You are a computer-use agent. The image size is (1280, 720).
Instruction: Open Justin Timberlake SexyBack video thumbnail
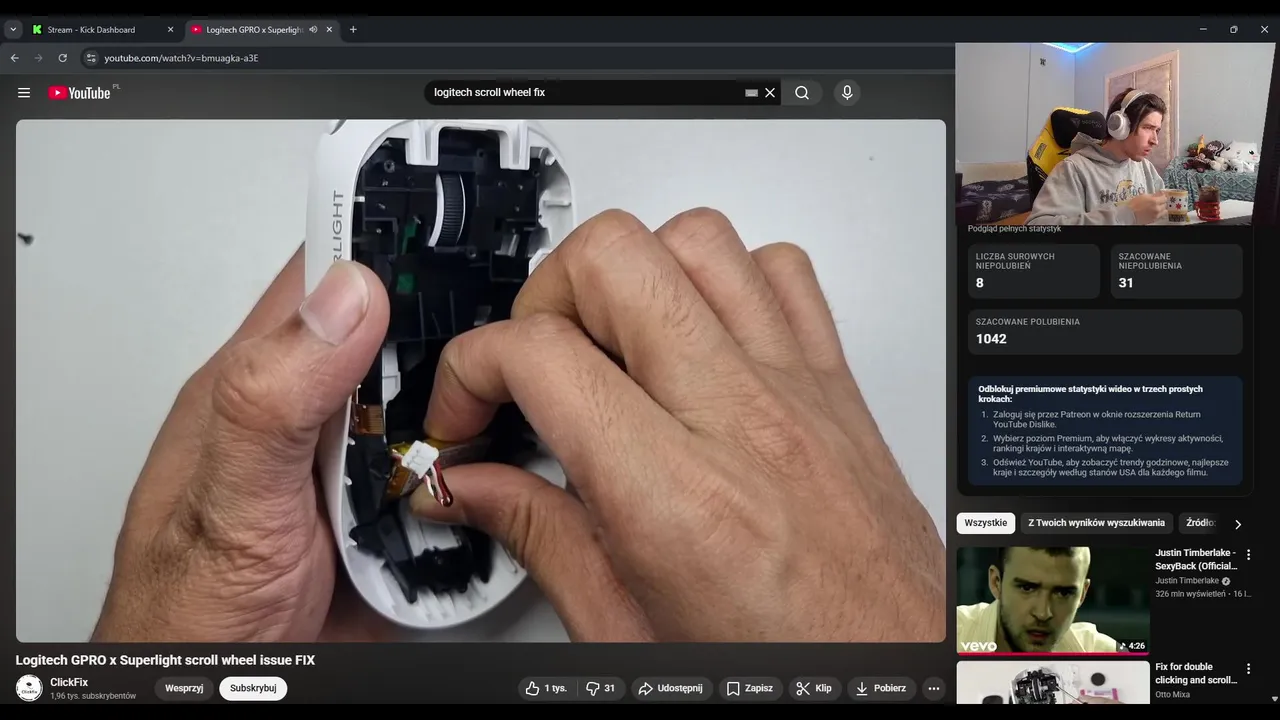pos(1052,600)
